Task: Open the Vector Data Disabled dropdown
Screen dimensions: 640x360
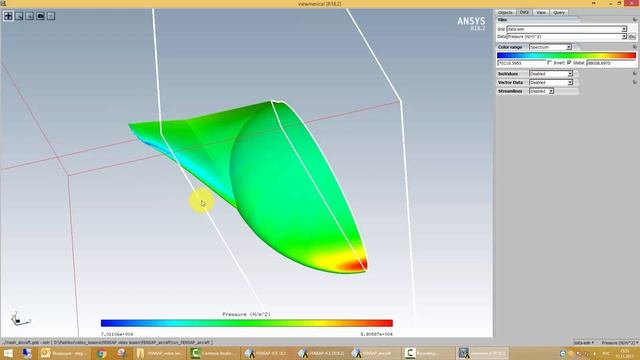Action: (x=551, y=82)
